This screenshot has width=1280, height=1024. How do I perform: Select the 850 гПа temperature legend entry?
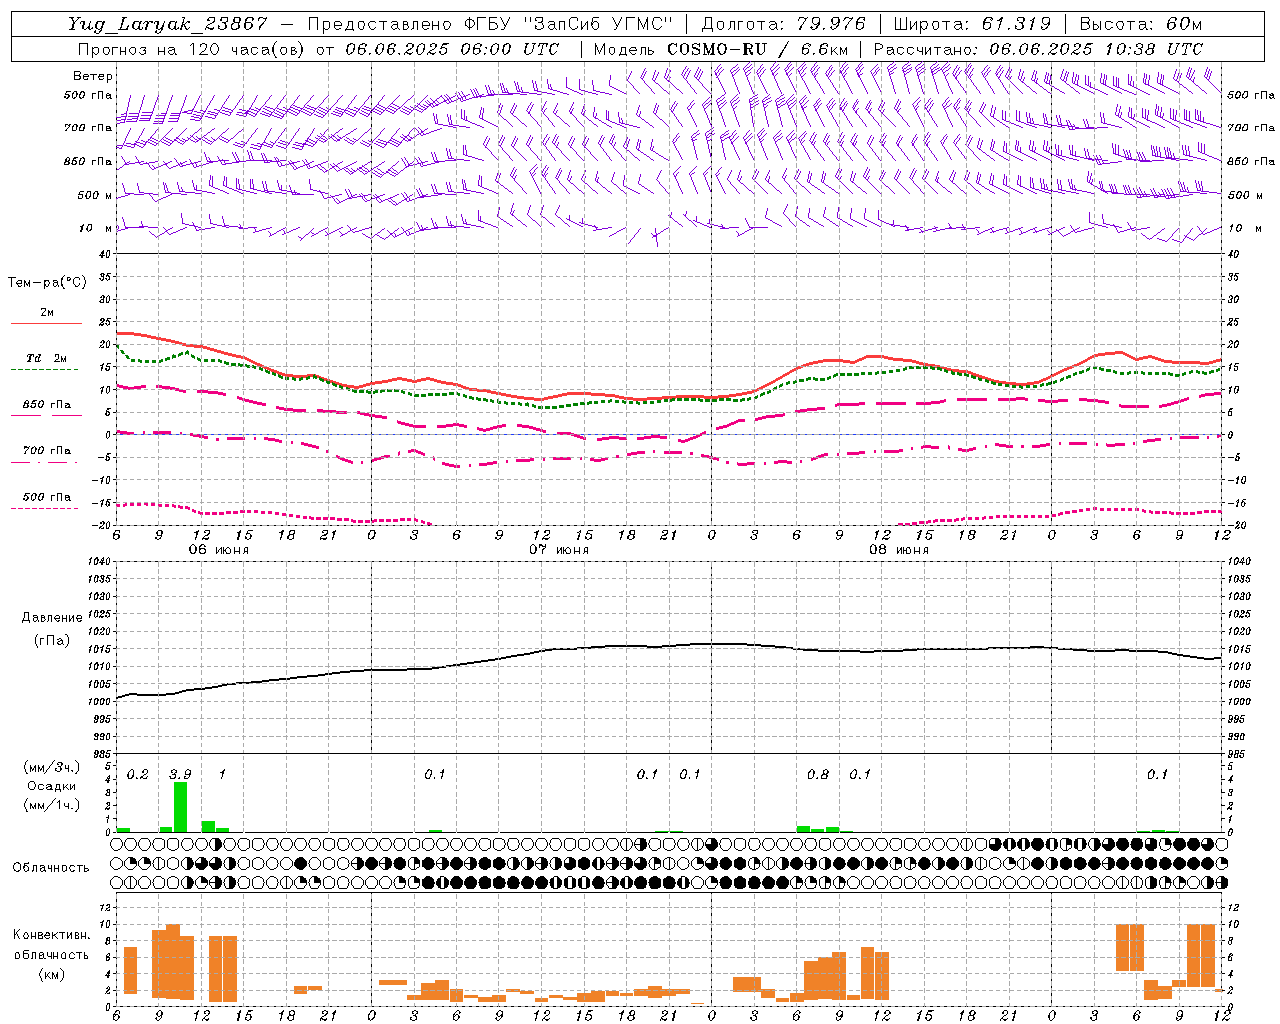tap(46, 409)
